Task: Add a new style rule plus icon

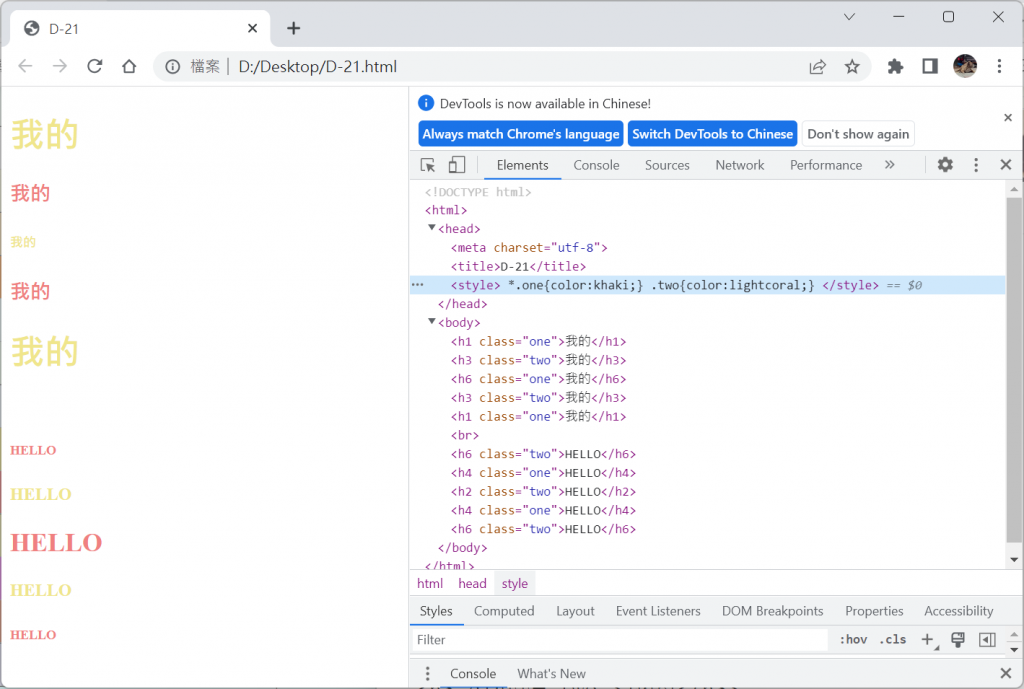Action: point(928,640)
